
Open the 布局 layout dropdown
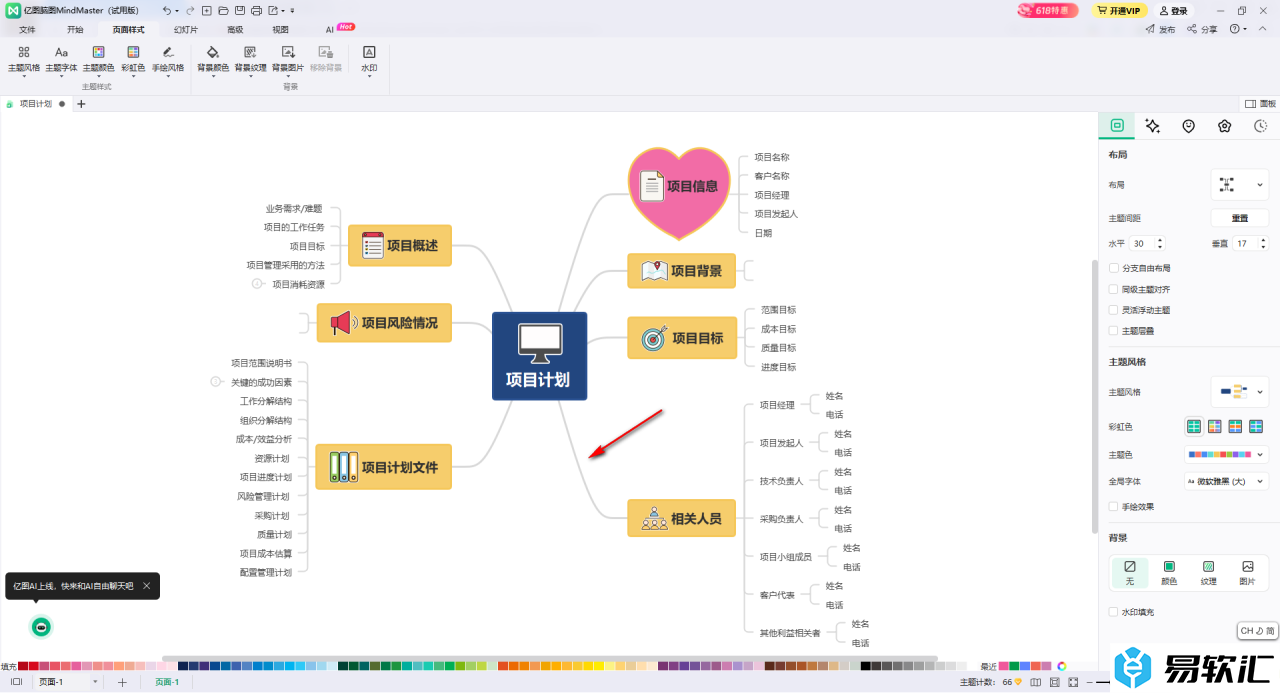point(1239,185)
